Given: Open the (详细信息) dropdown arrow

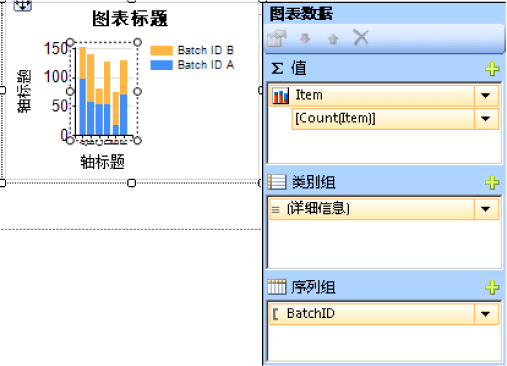Looking at the screenshot, I should pyautogui.click(x=486, y=209).
